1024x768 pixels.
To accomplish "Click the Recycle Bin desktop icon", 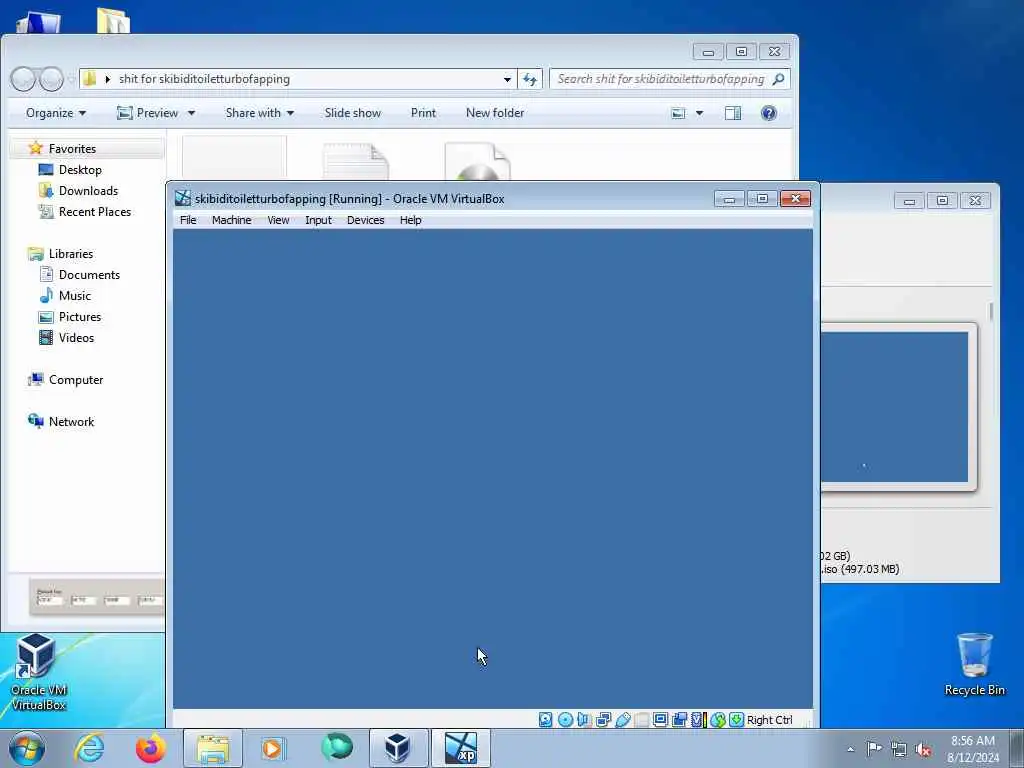I will click(974, 664).
